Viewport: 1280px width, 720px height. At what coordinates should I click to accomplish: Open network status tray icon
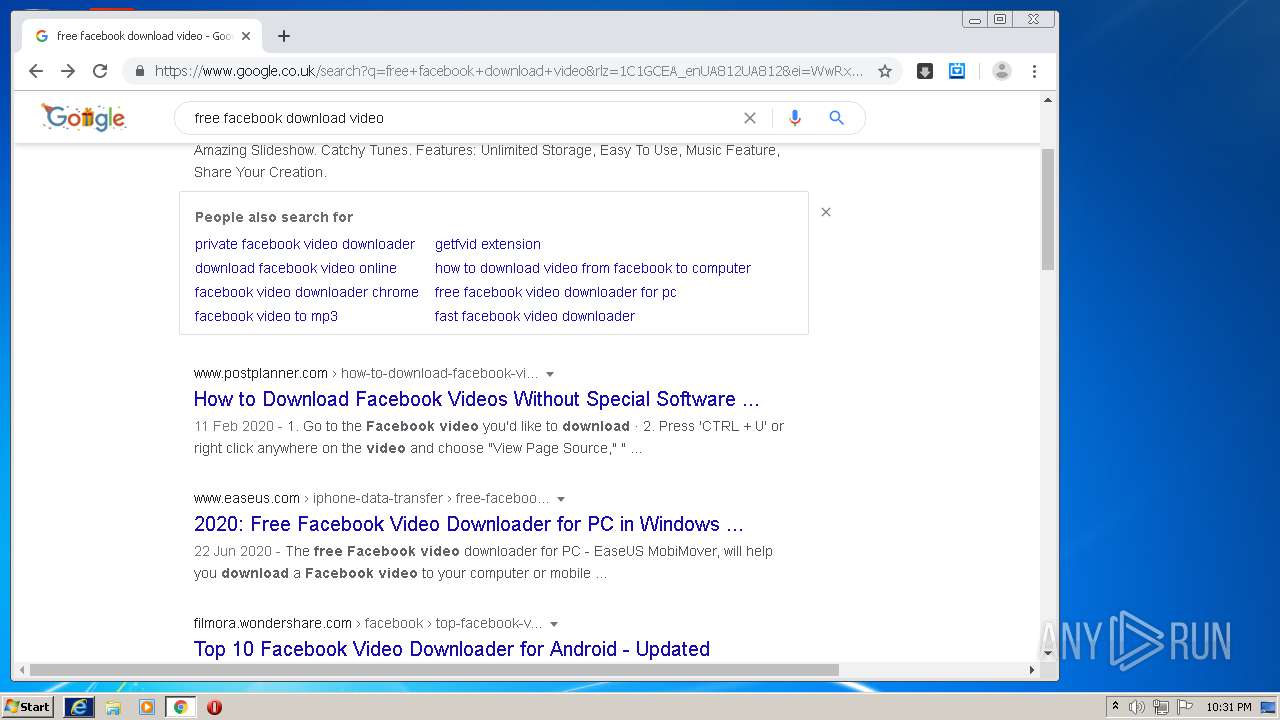click(1161, 707)
